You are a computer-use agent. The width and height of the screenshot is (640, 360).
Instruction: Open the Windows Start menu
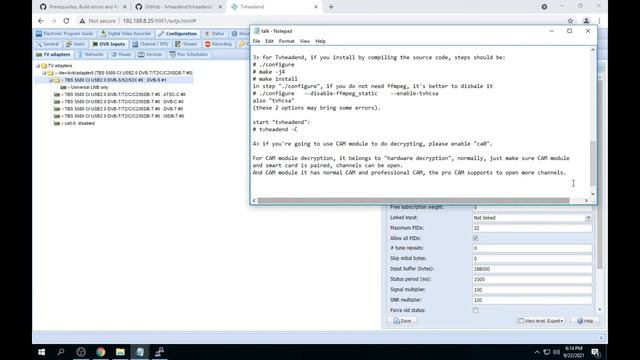tap(41, 352)
